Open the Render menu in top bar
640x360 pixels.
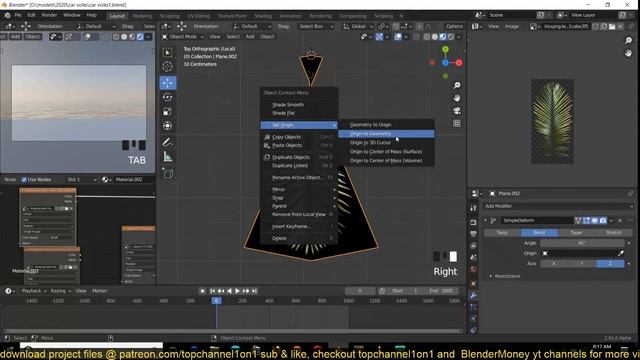pyautogui.click(x=49, y=15)
